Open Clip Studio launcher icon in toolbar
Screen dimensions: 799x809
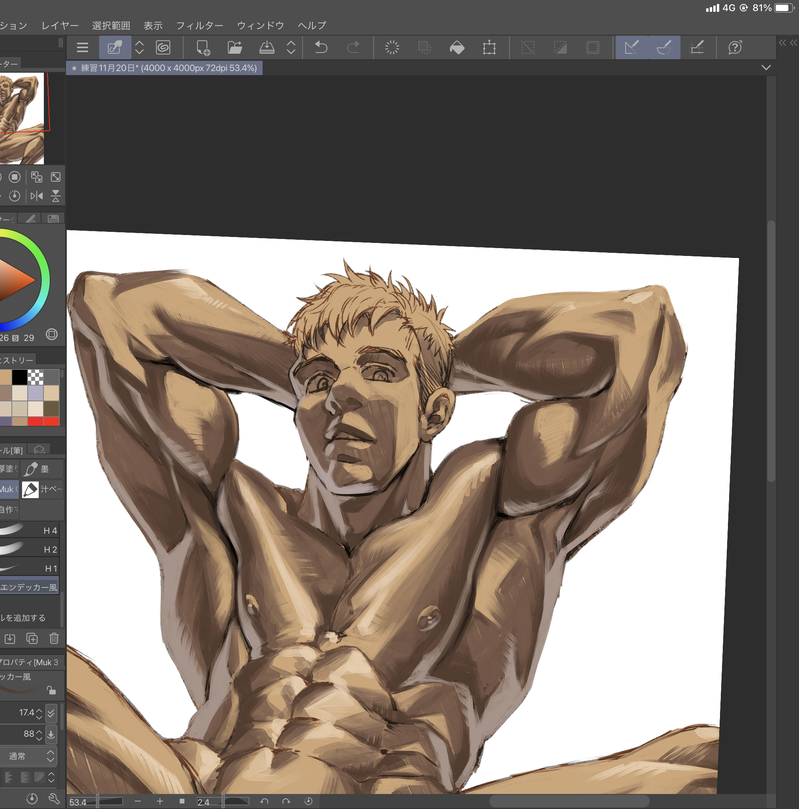[x=163, y=48]
